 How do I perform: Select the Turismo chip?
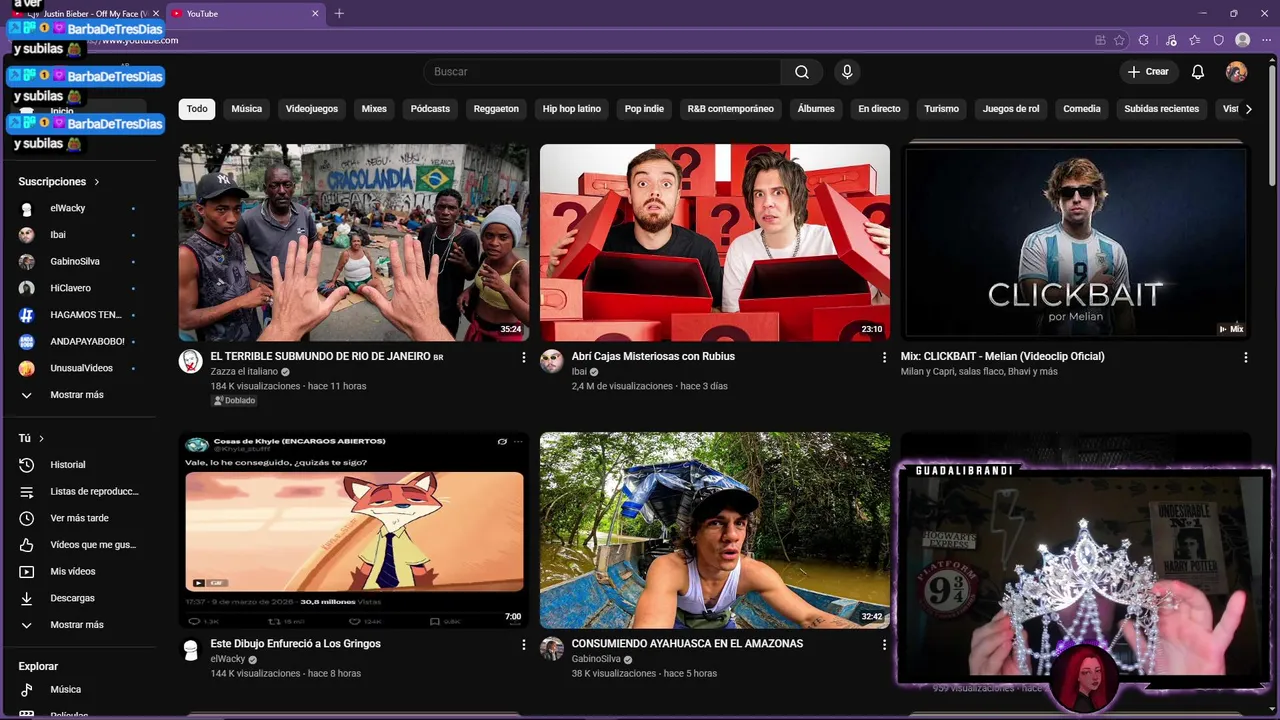941,109
